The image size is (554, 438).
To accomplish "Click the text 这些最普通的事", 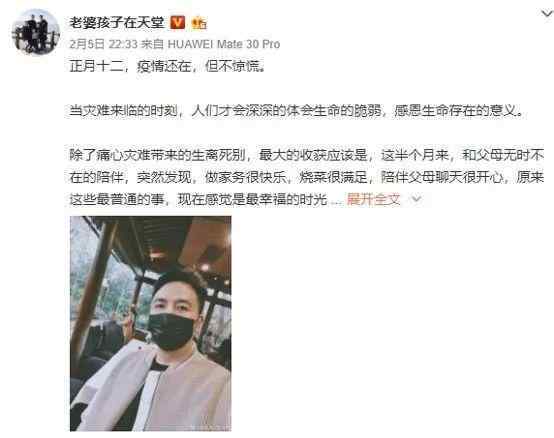I will [x=117, y=200].
